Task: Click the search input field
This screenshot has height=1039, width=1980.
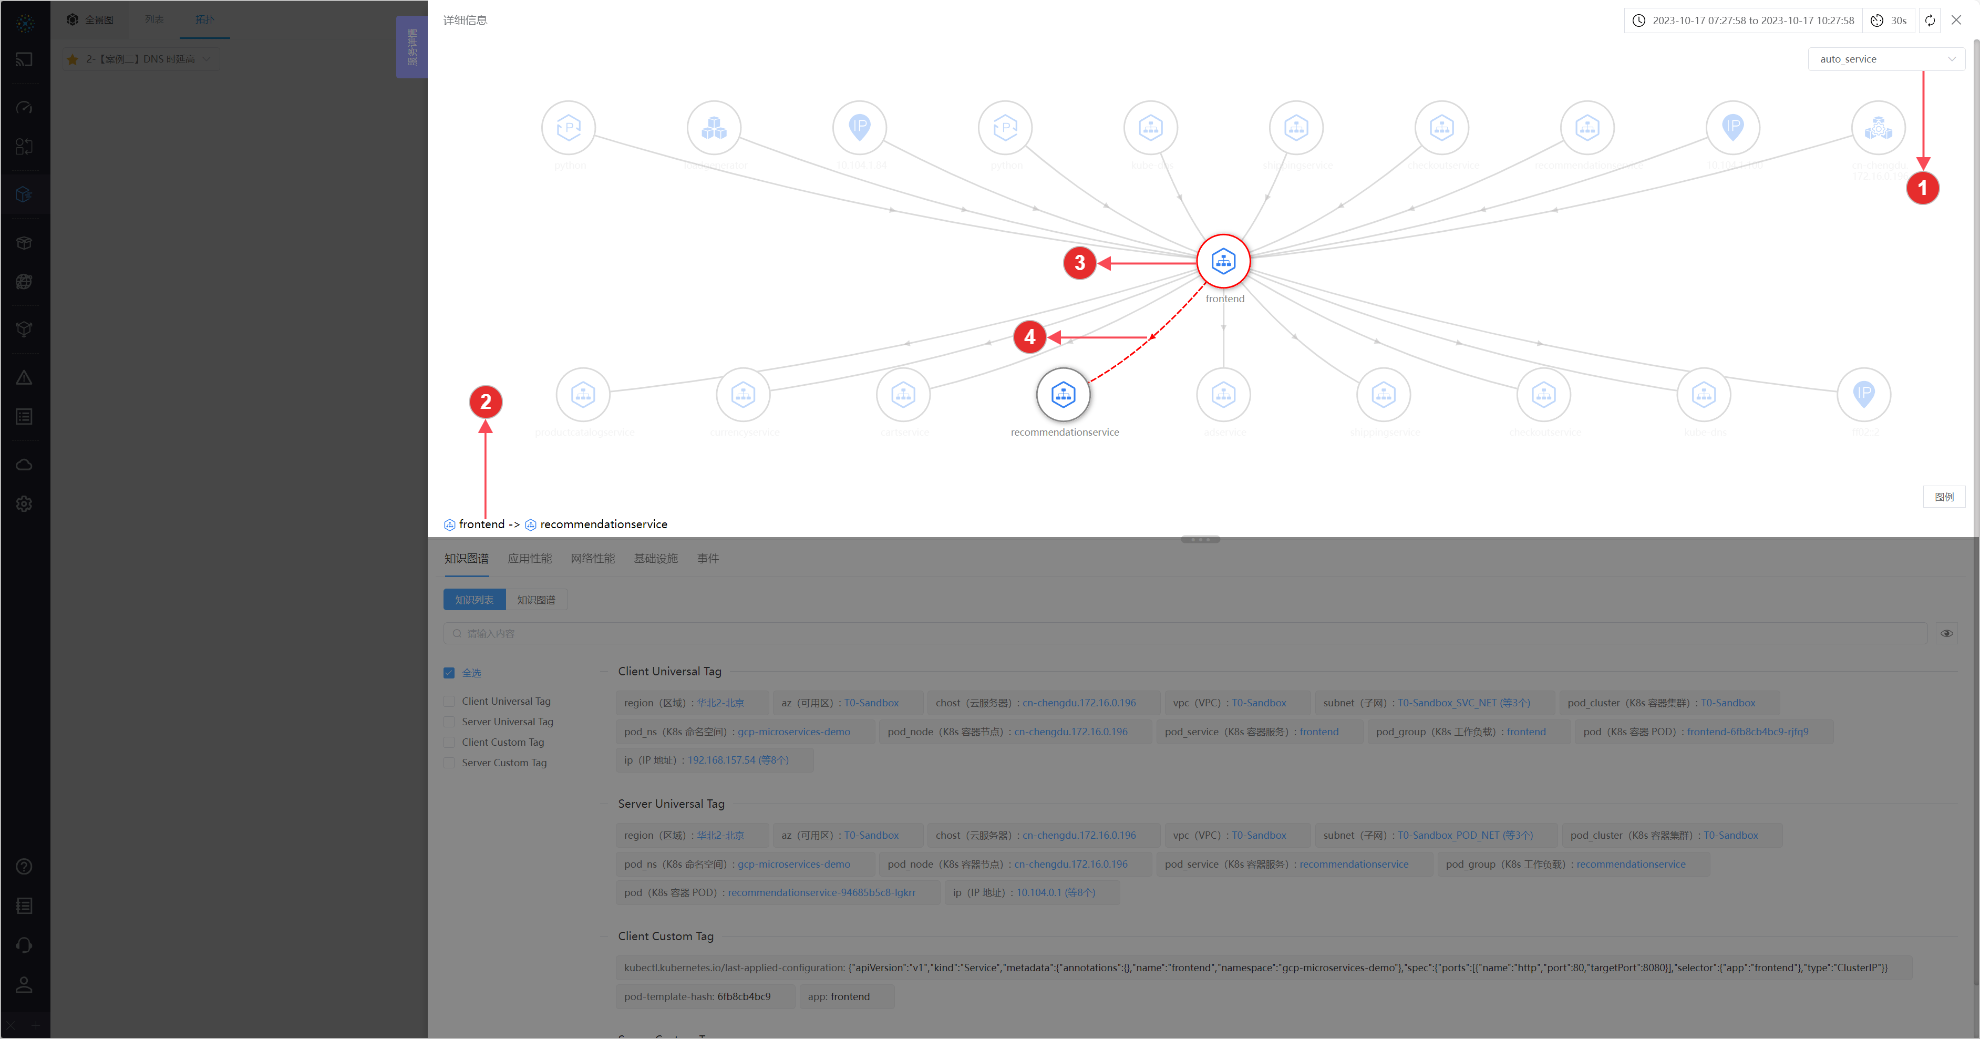Action: tap(1185, 633)
